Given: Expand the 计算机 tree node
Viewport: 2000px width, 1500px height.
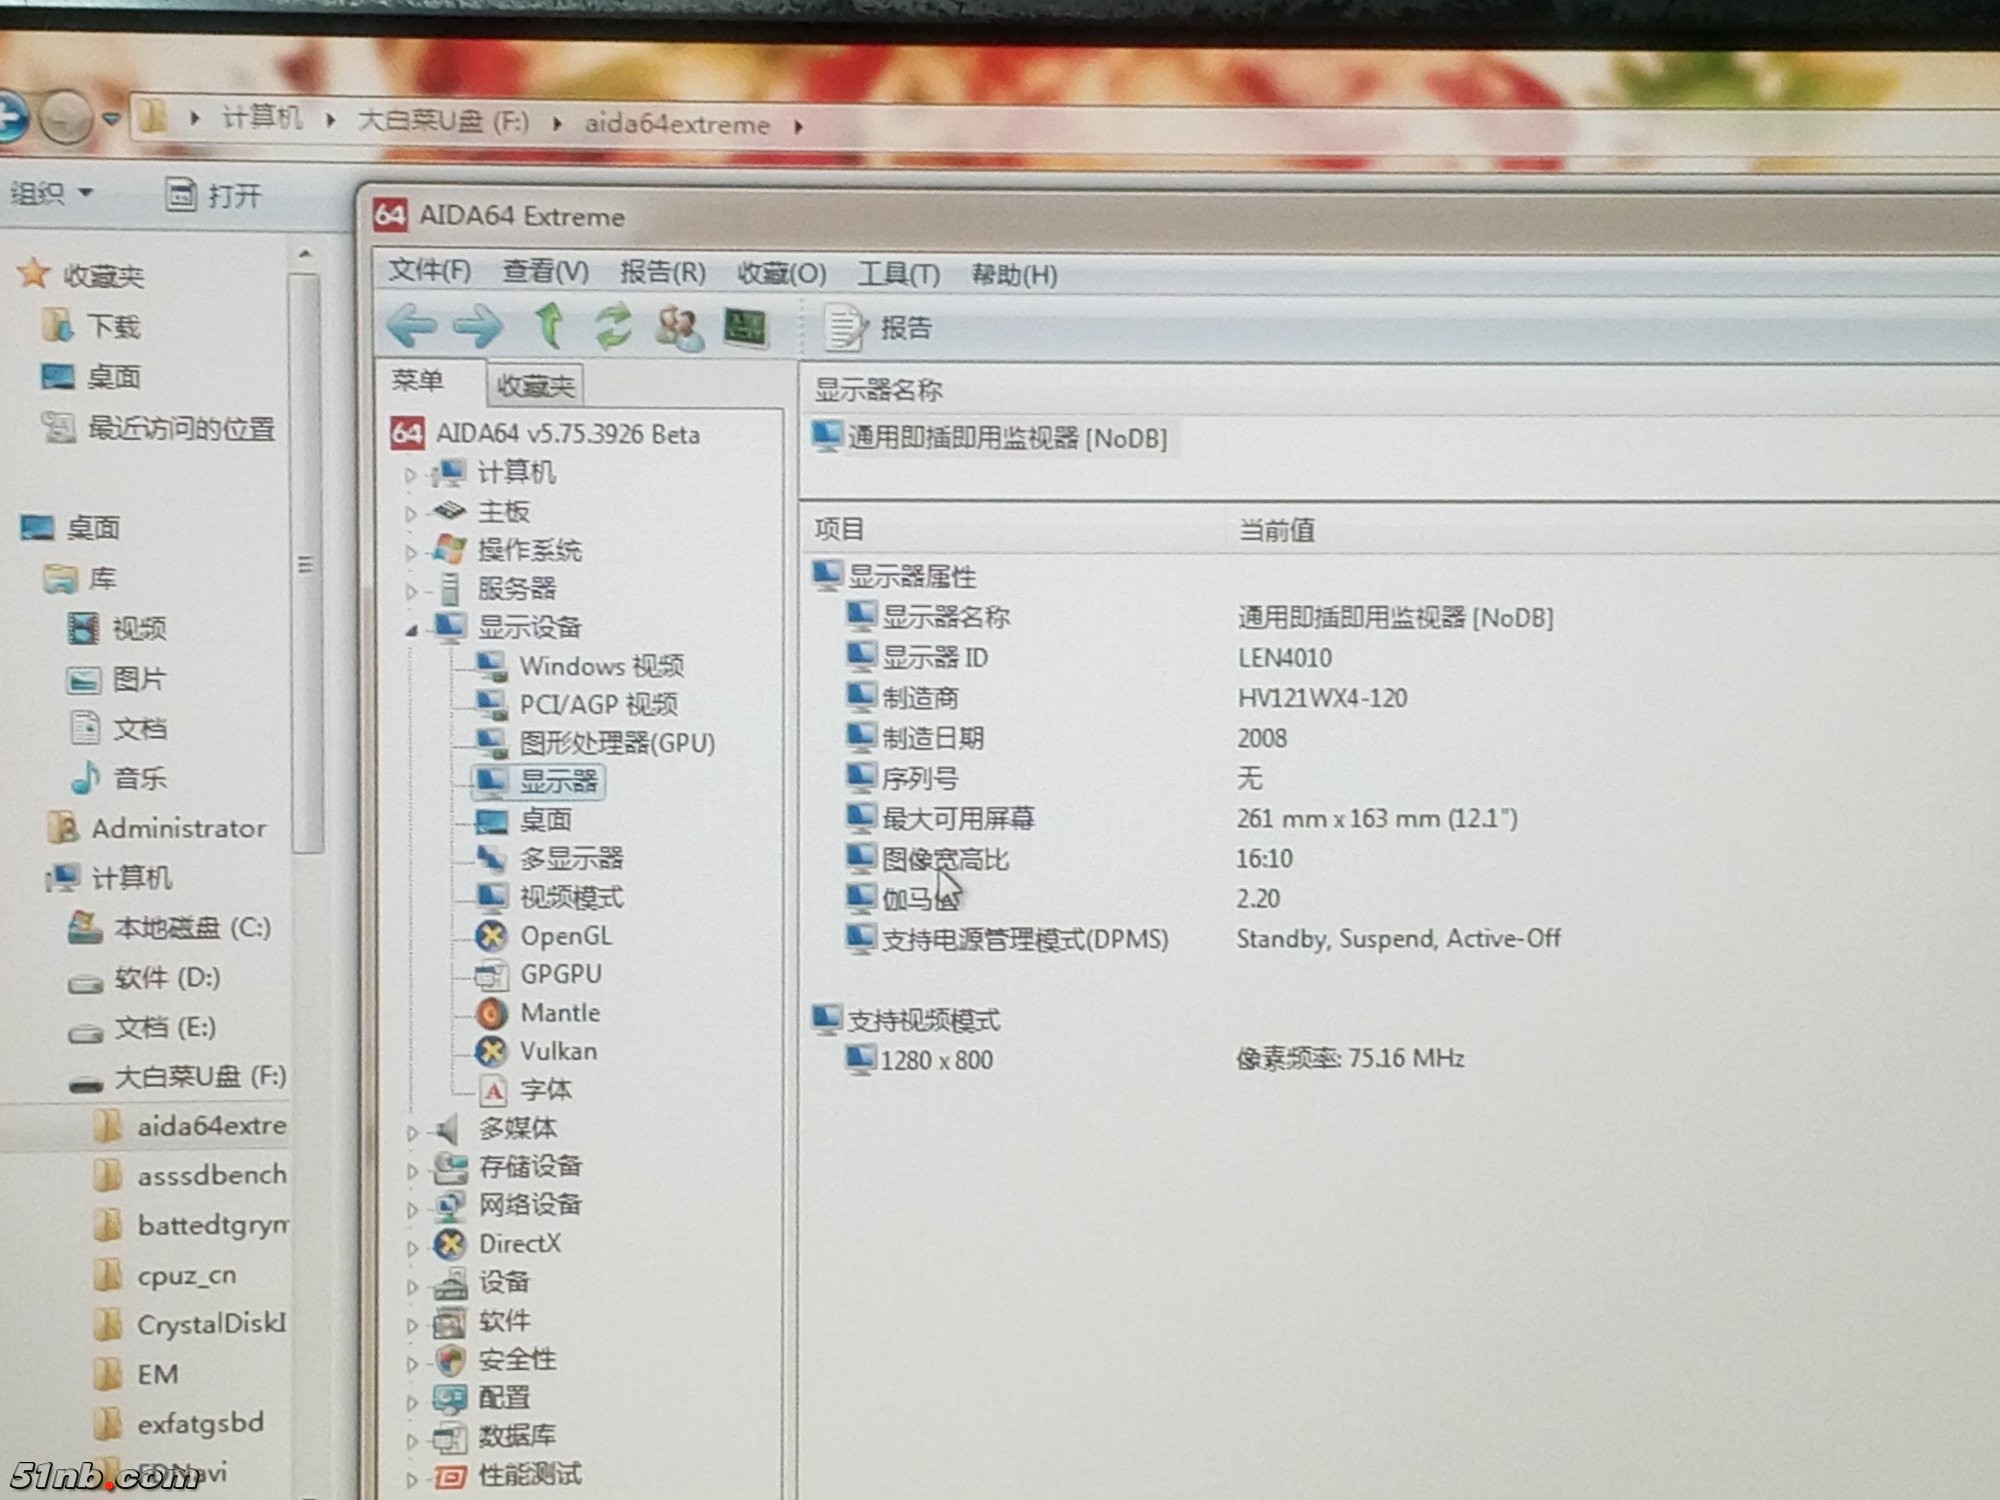Looking at the screenshot, I should tap(410, 474).
